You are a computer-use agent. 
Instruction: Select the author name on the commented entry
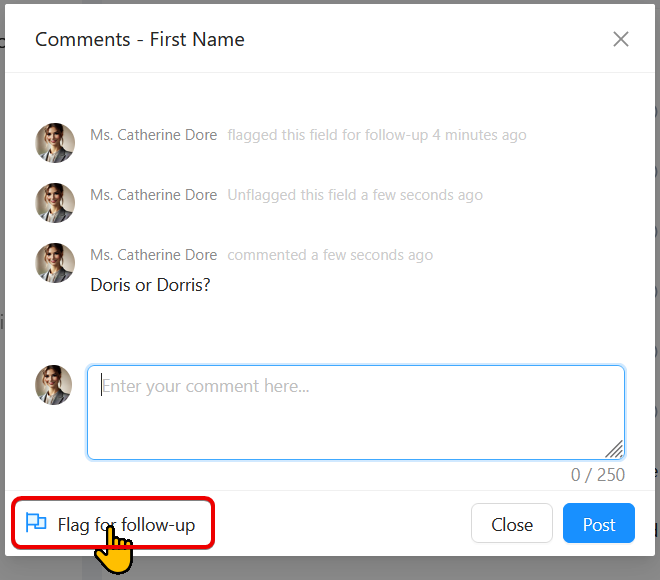click(153, 255)
